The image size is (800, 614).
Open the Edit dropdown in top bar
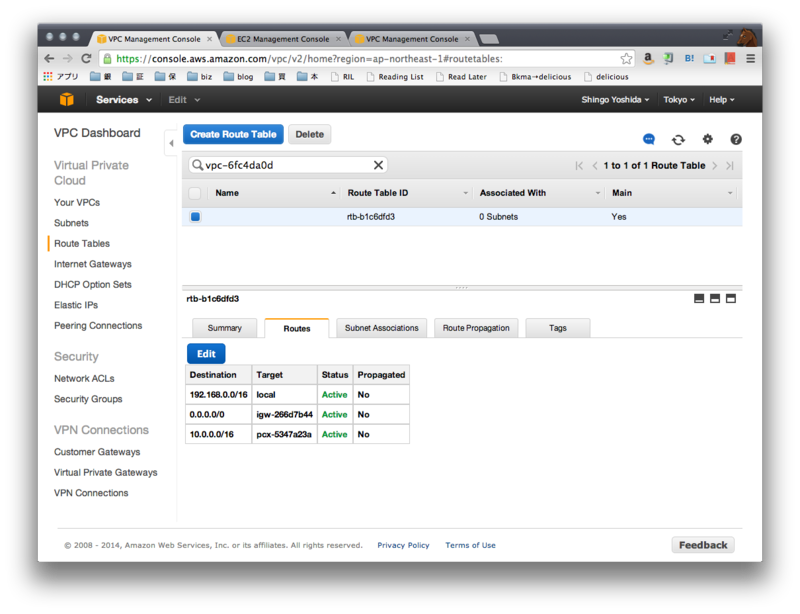click(x=184, y=100)
